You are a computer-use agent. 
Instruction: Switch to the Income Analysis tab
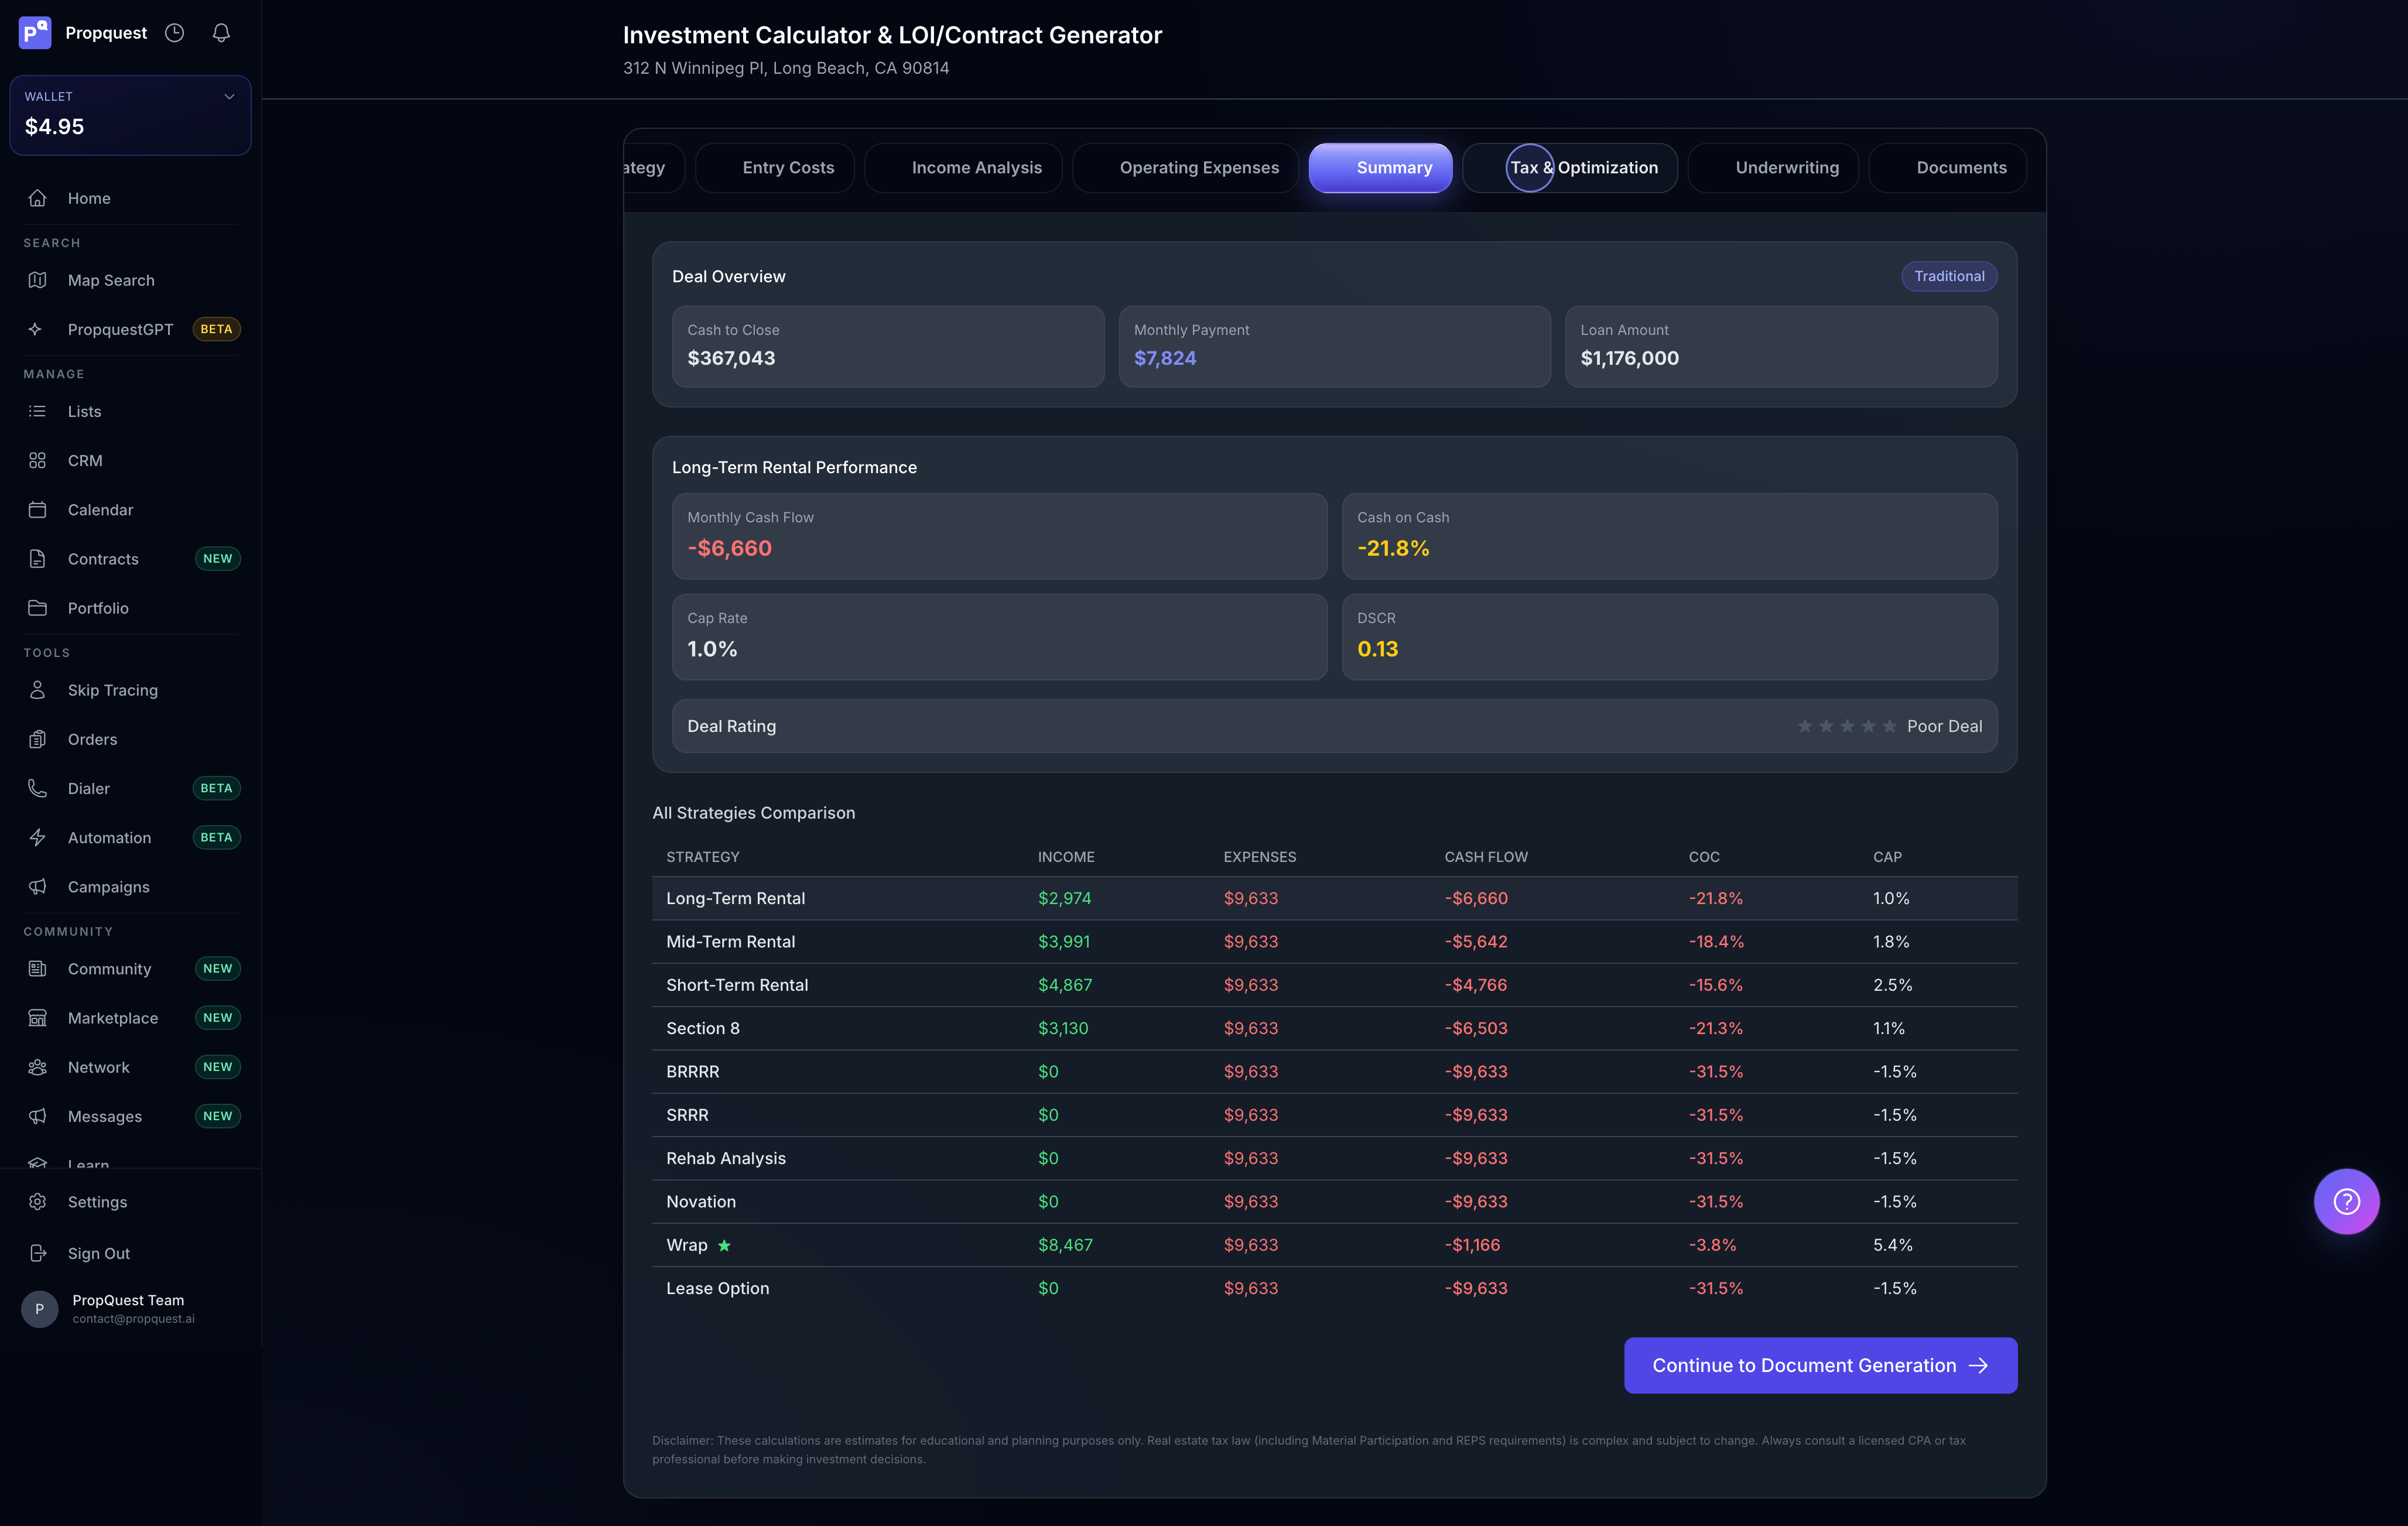pyautogui.click(x=963, y=168)
